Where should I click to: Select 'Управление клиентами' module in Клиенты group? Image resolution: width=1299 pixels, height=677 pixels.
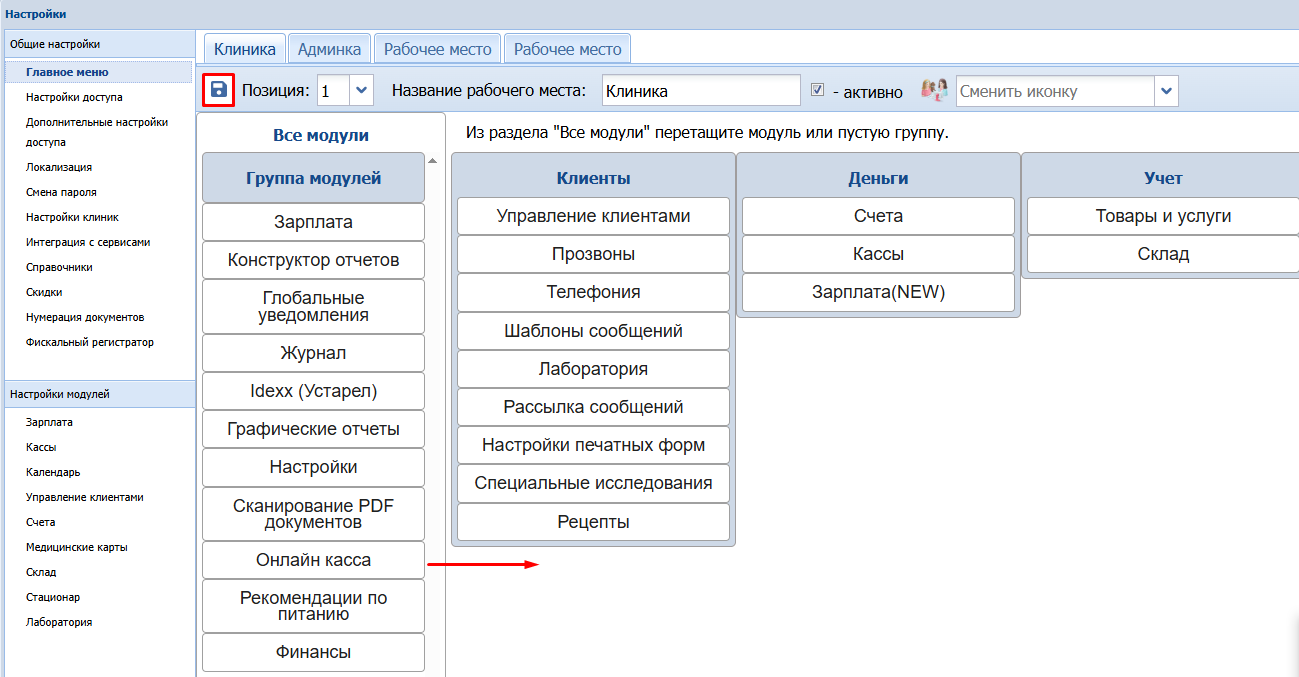point(593,216)
